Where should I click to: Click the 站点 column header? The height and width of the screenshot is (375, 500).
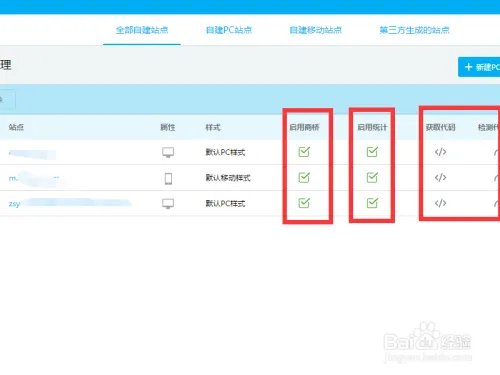pos(16,127)
